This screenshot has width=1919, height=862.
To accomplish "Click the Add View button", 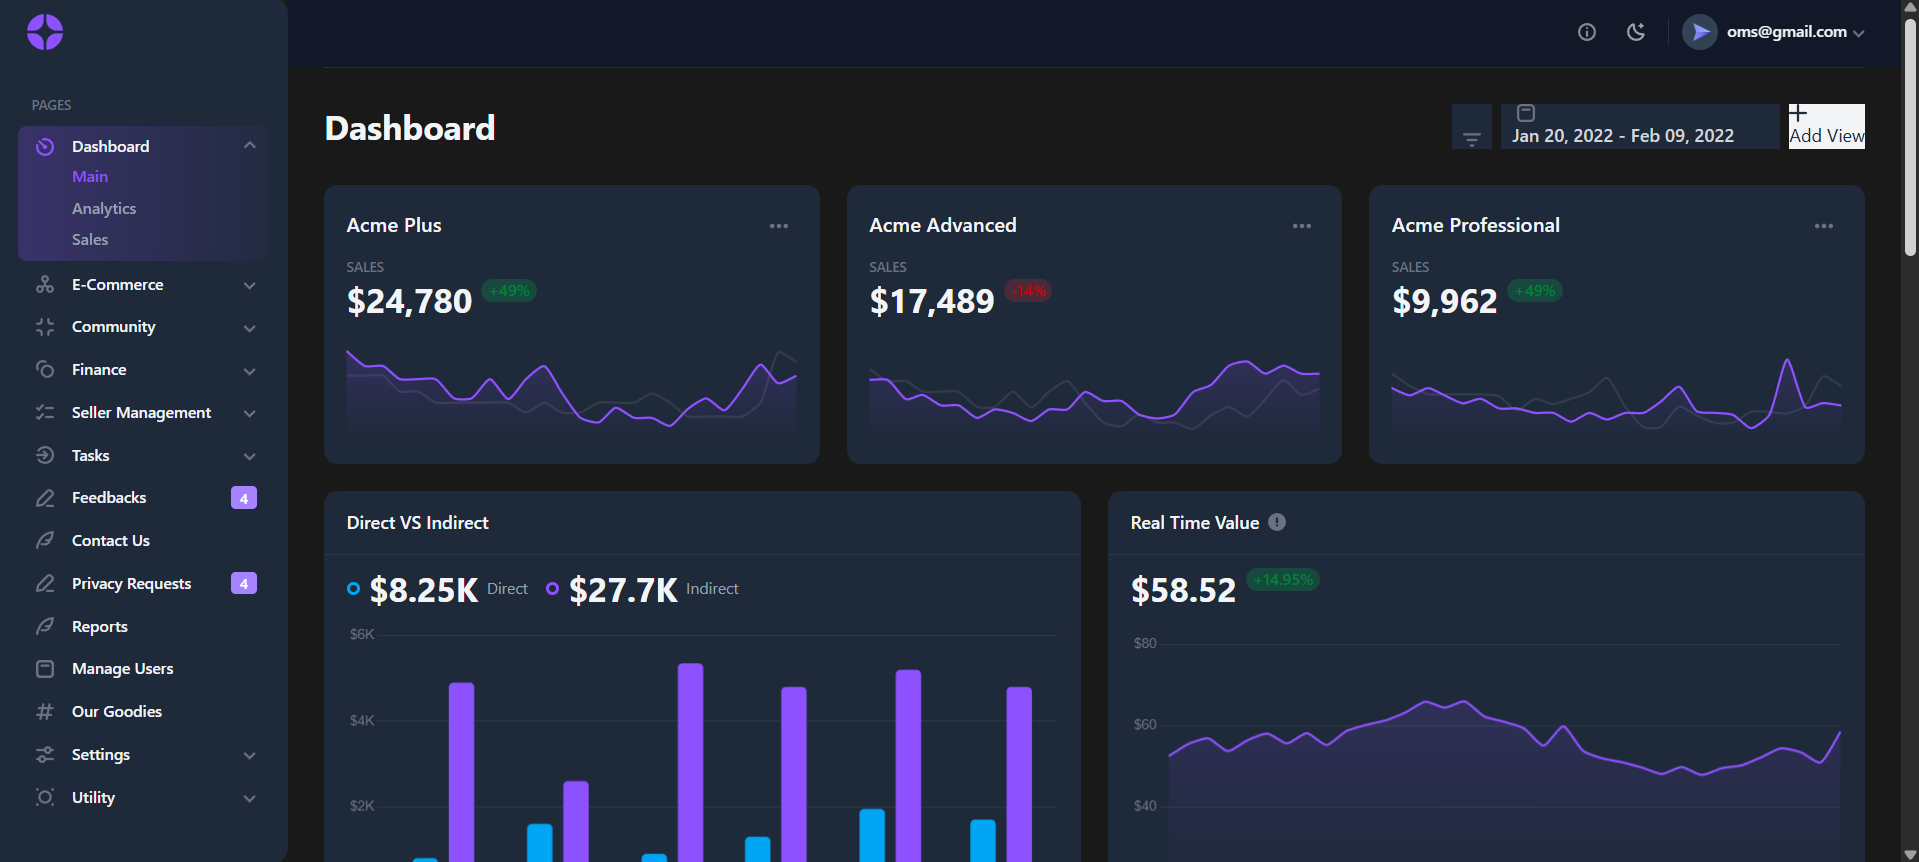I will (x=1827, y=127).
